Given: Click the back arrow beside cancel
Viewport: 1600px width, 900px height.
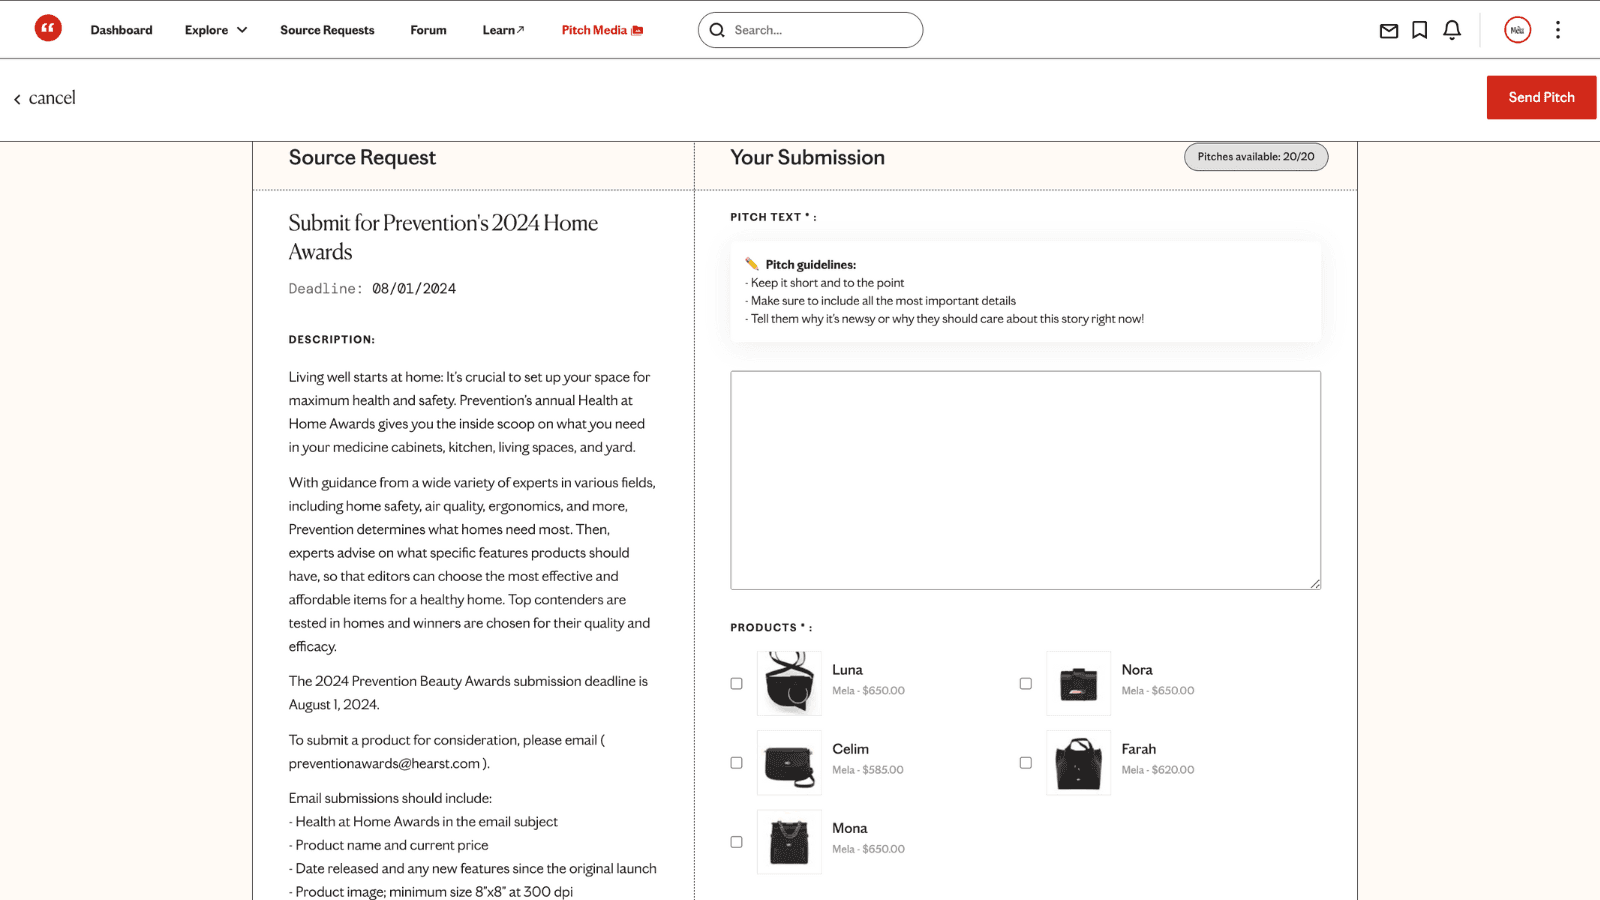Looking at the screenshot, I should coord(17,99).
